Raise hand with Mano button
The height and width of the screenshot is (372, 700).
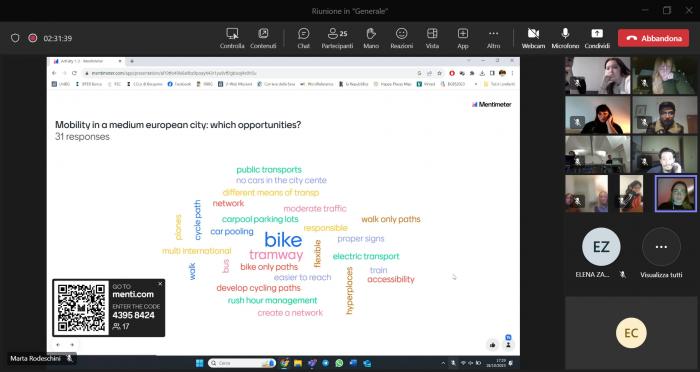[x=371, y=38]
